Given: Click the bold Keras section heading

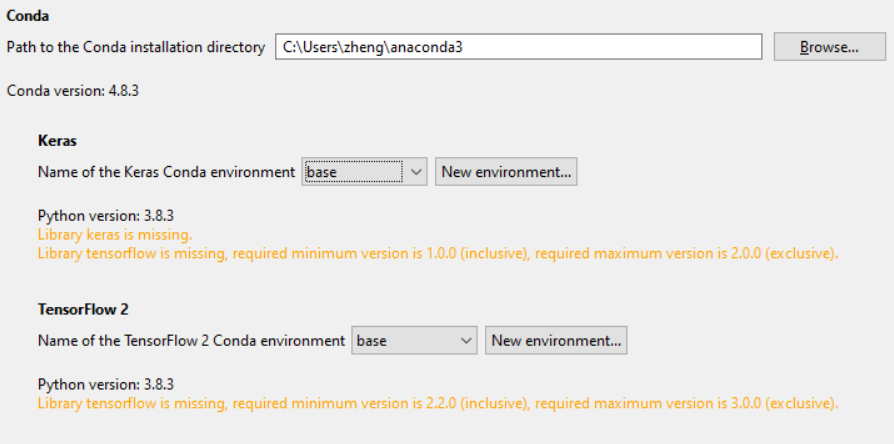Looking at the screenshot, I should click(57, 141).
